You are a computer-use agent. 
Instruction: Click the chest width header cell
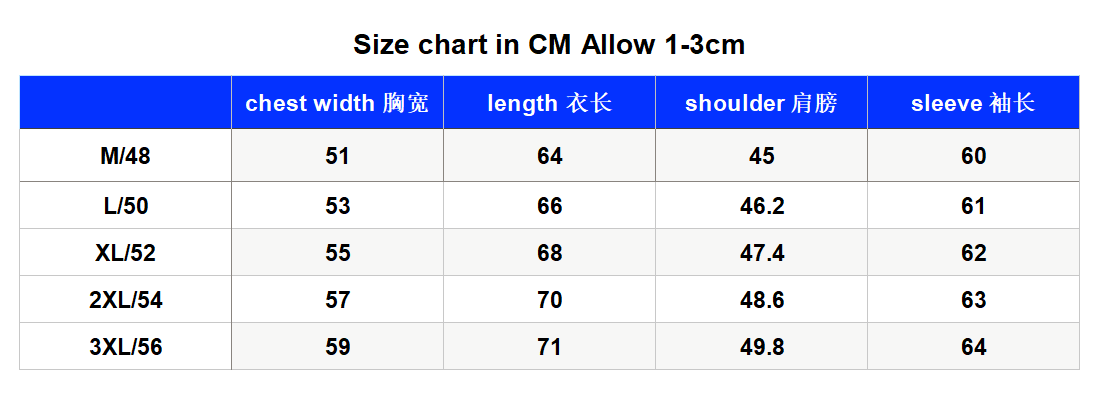coord(338,103)
